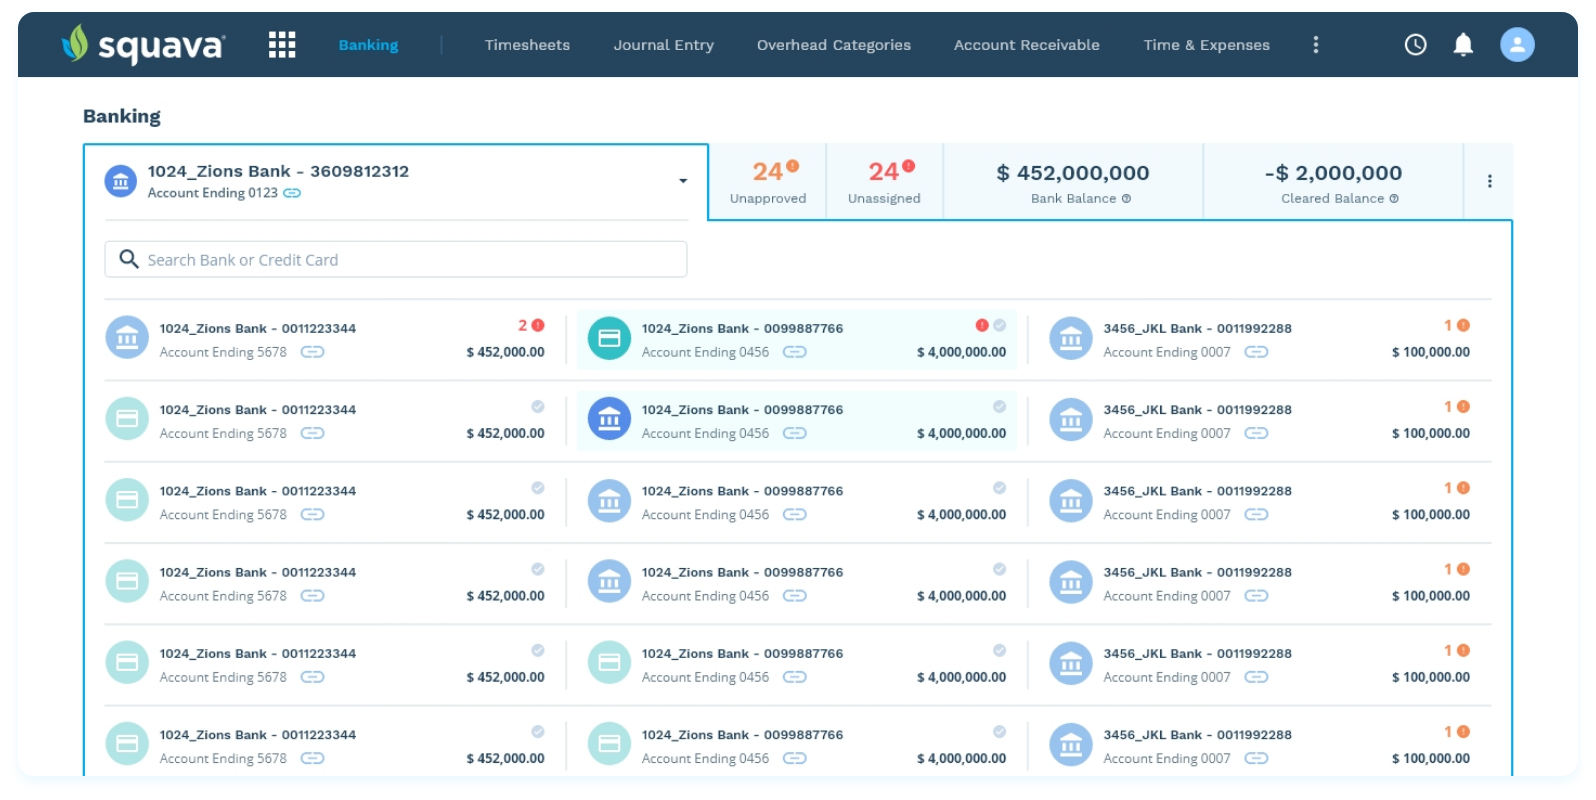Open the user profile avatar
The height and width of the screenshot is (800, 1596).
[x=1517, y=44]
